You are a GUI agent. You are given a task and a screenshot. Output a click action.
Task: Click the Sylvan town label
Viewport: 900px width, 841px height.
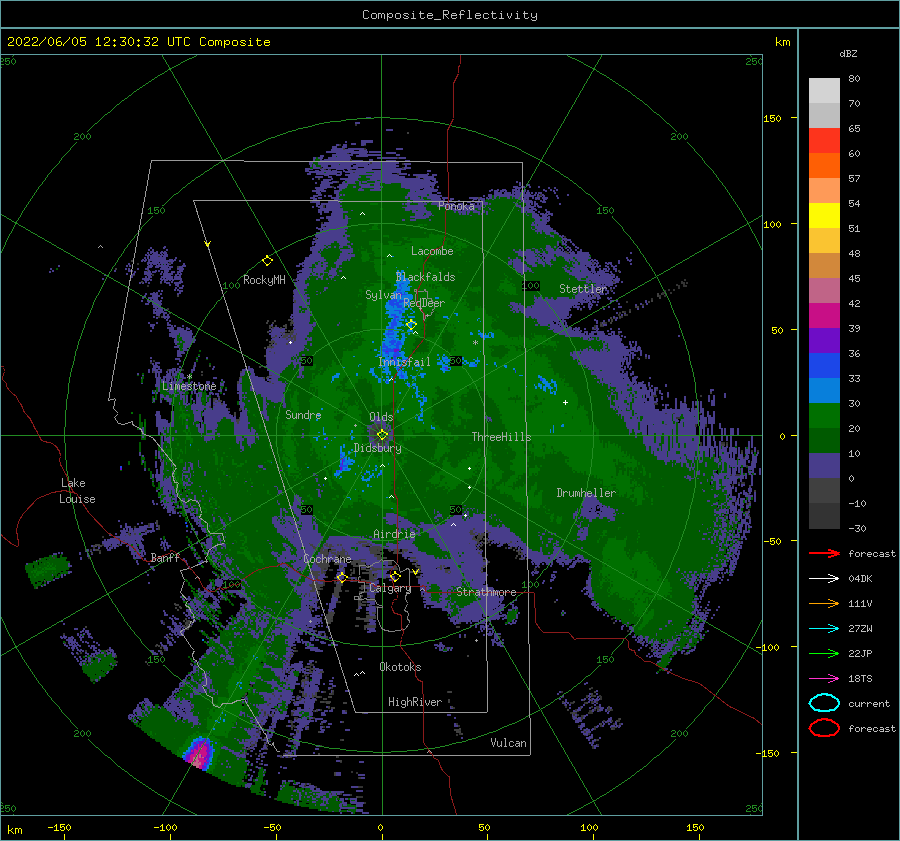[x=383, y=295]
